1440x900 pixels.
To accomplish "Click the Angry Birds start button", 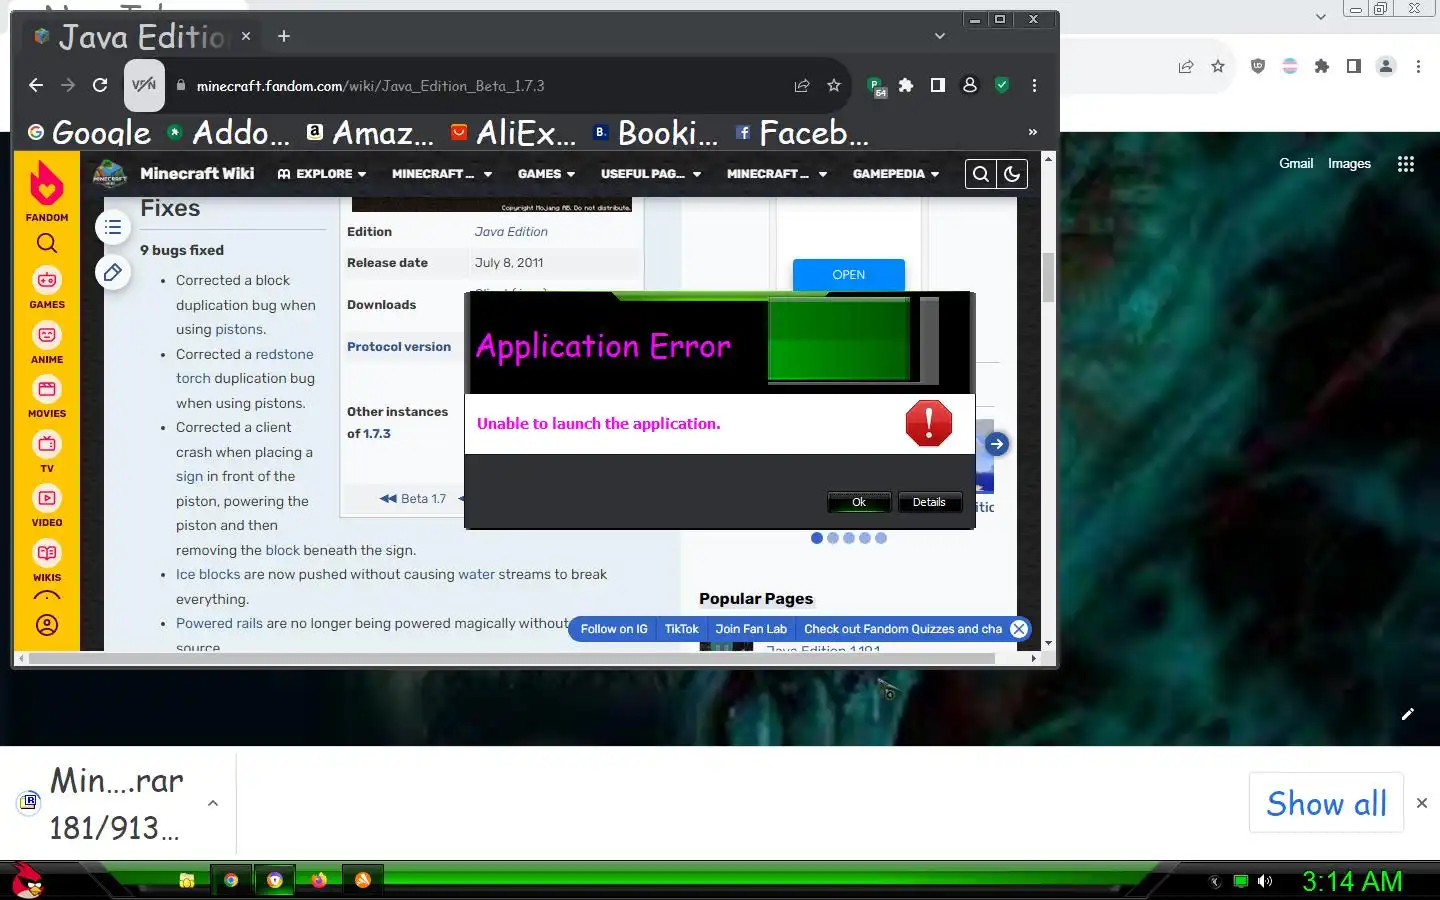I will tap(28, 881).
